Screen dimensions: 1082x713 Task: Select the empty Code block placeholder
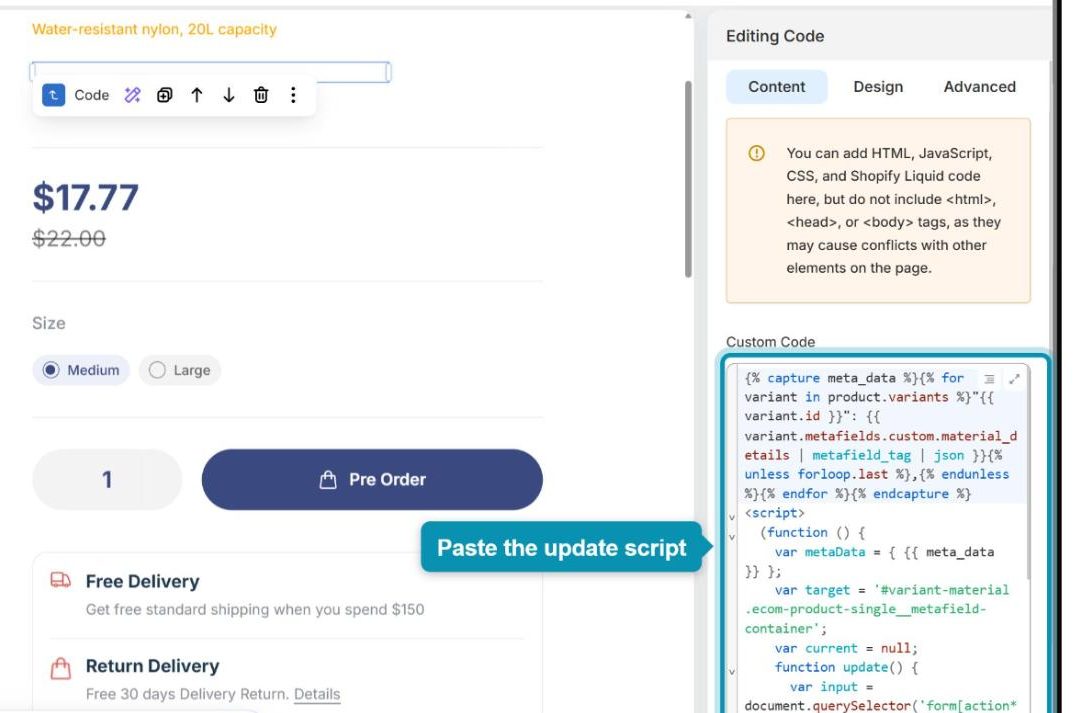[210, 72]
